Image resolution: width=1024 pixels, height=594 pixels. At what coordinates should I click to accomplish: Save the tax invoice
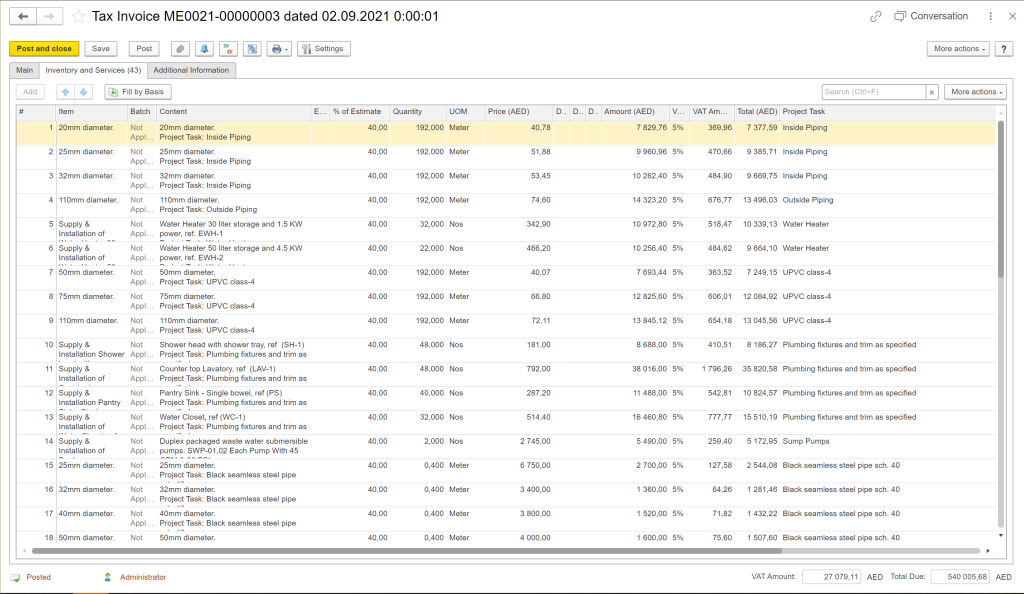101,49
